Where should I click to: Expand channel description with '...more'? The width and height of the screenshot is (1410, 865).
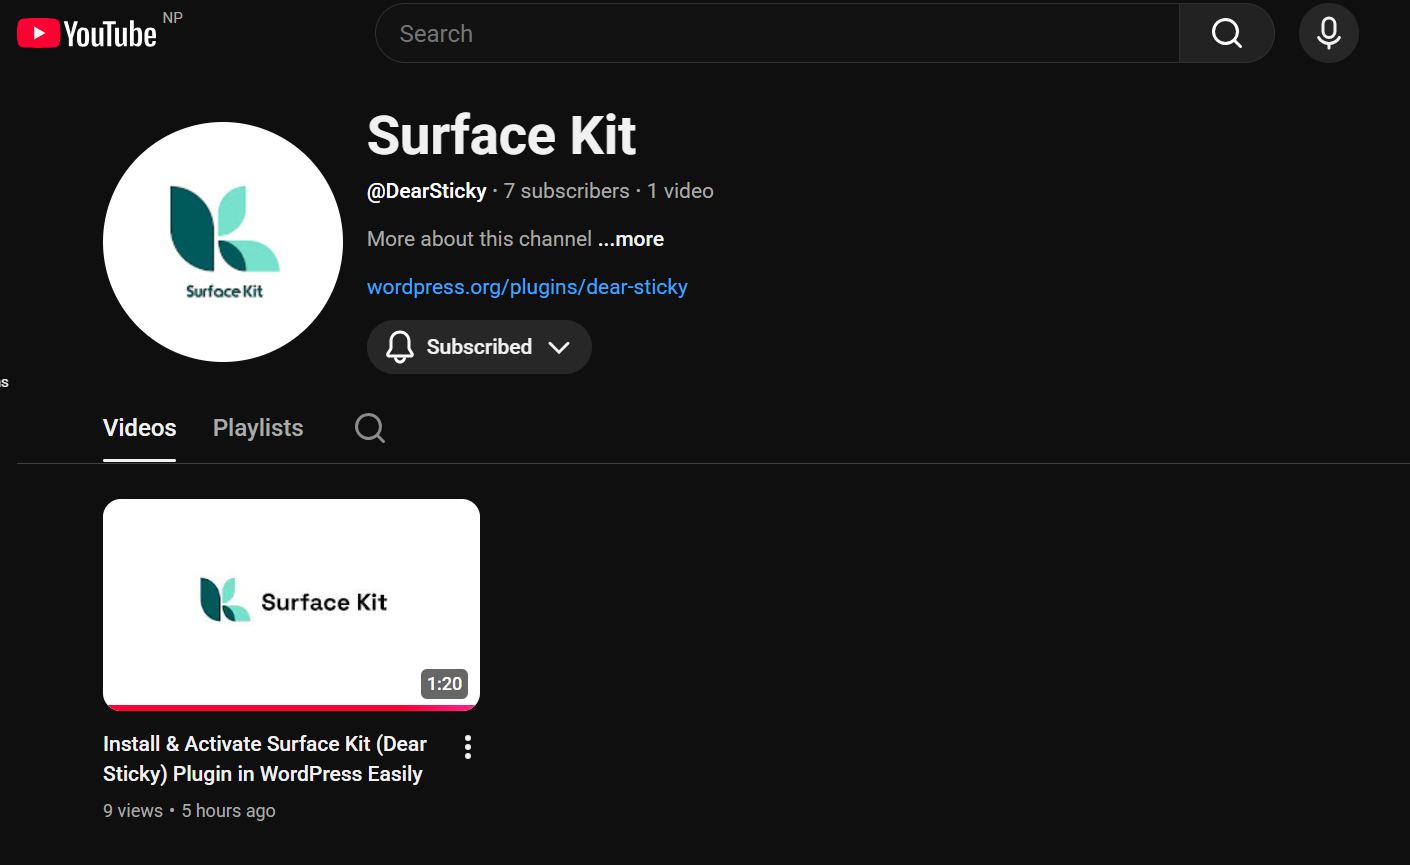pyautogui.click(x=631, y=239)
